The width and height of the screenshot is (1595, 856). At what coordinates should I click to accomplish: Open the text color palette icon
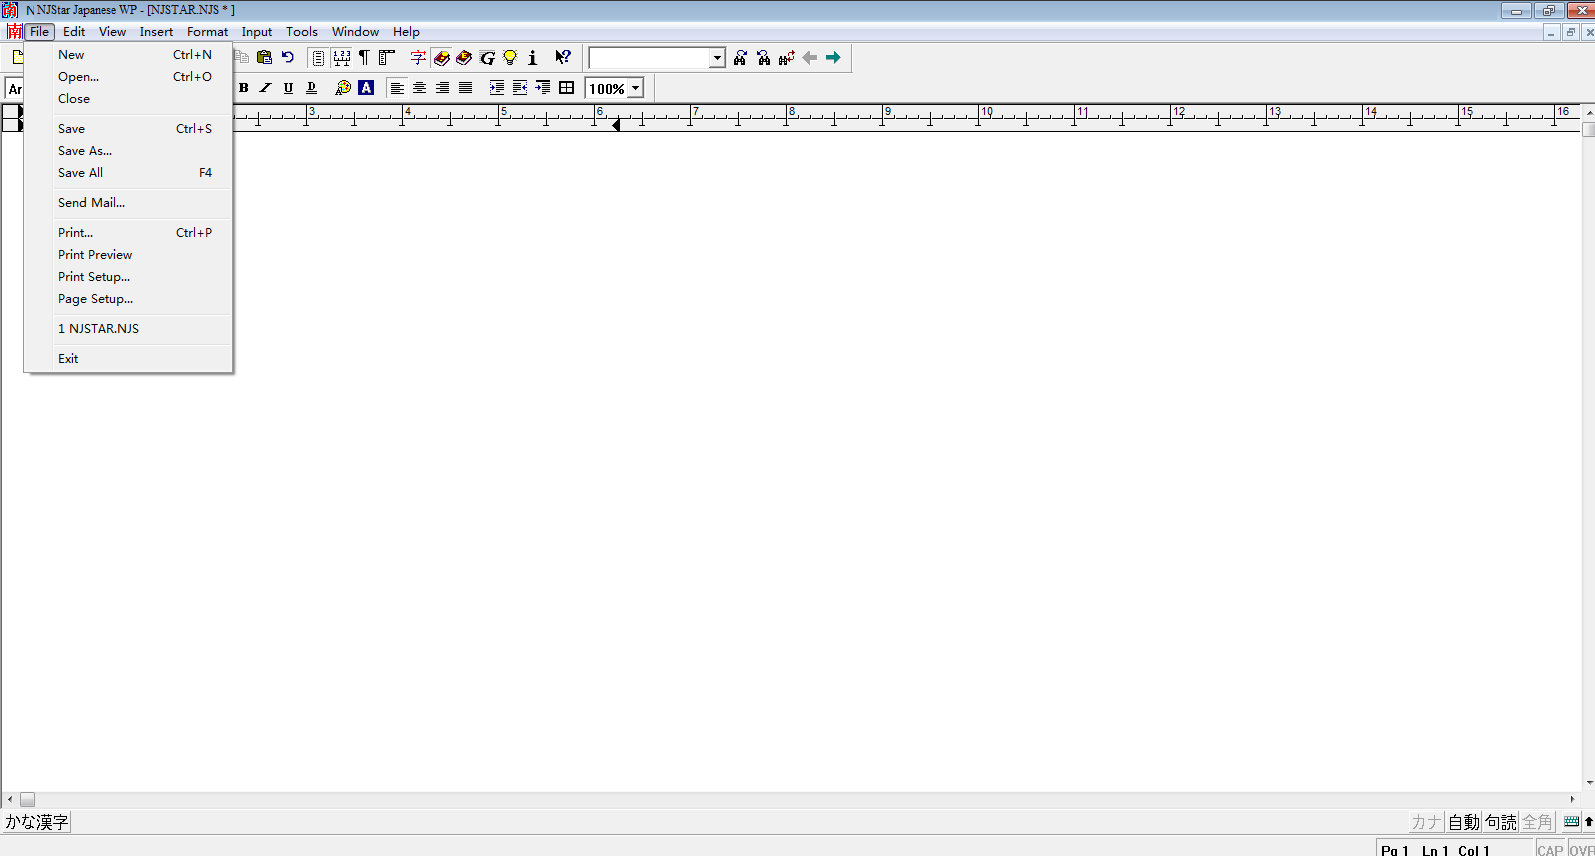(x=343, y=88)
